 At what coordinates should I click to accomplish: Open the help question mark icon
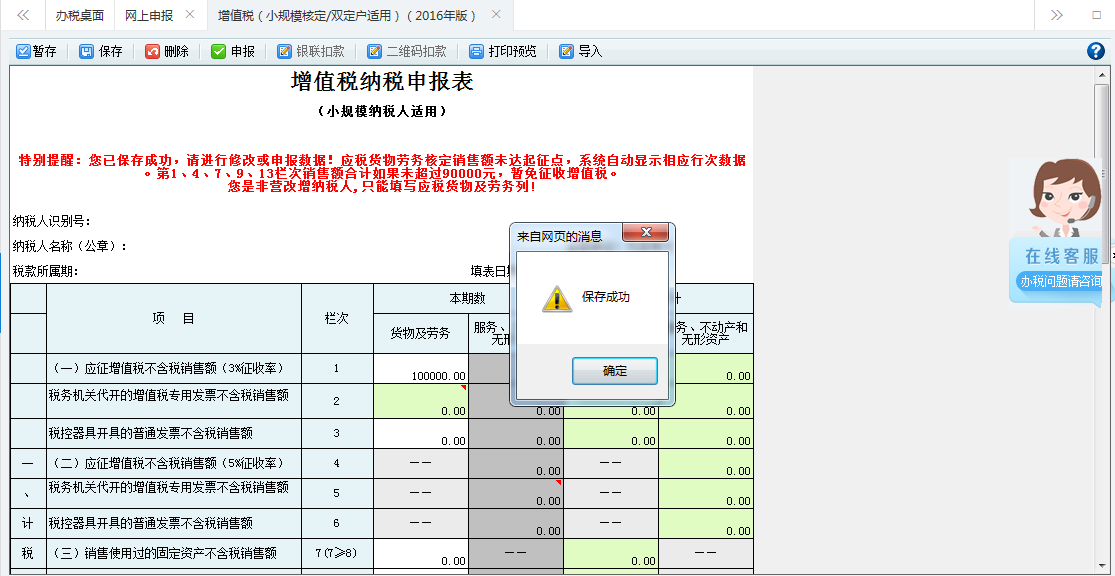coord(1095,50)
